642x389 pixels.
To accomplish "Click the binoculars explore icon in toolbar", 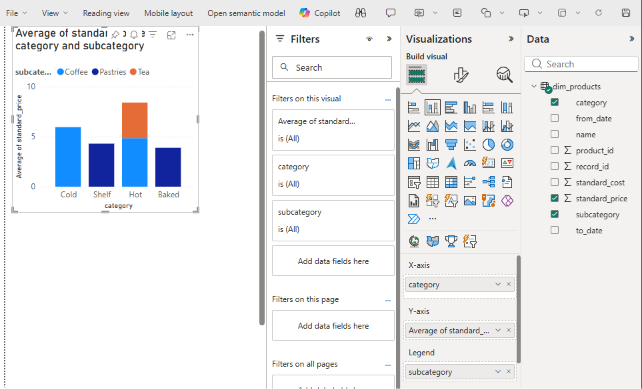I will [360, 13].
